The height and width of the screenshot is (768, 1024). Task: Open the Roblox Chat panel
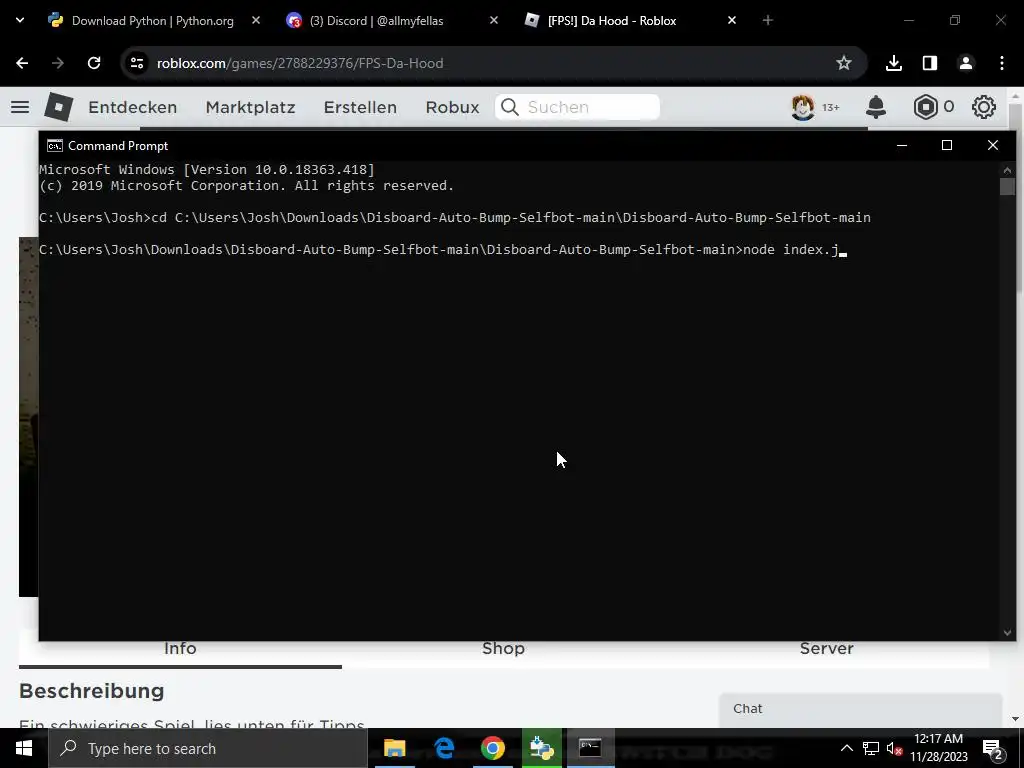[x=861, y=709]
